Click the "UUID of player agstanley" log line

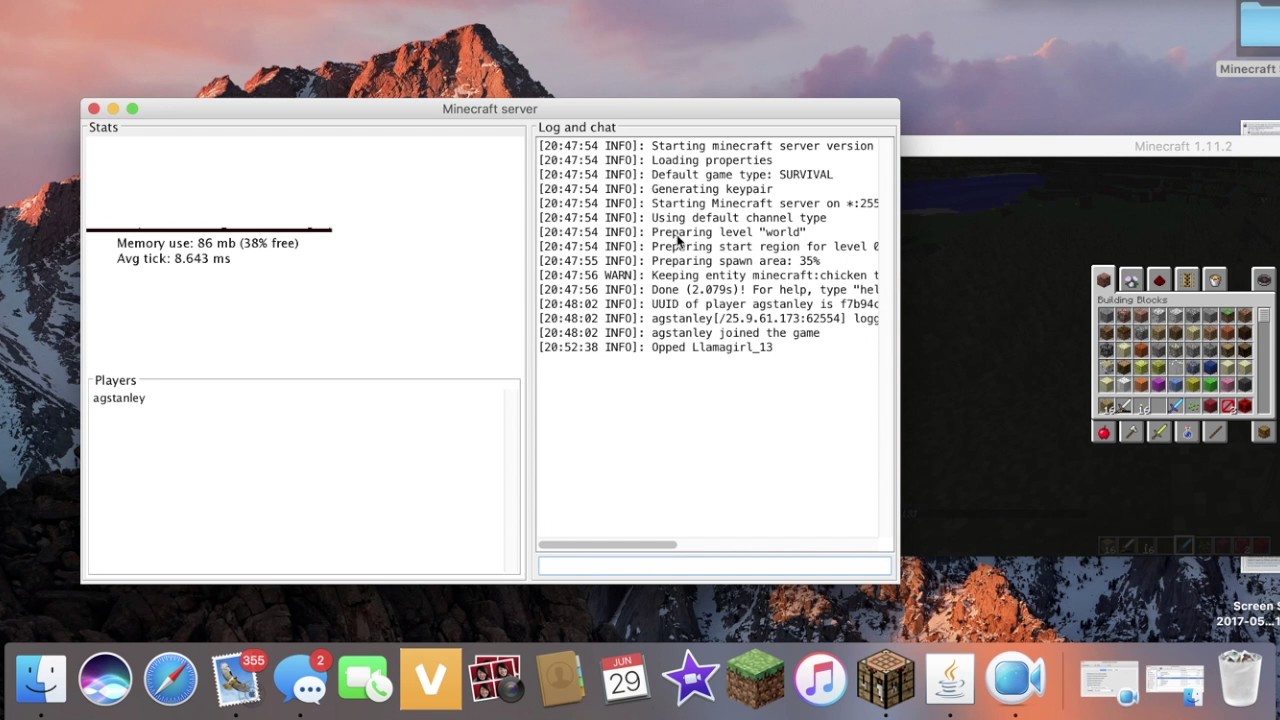708,304
